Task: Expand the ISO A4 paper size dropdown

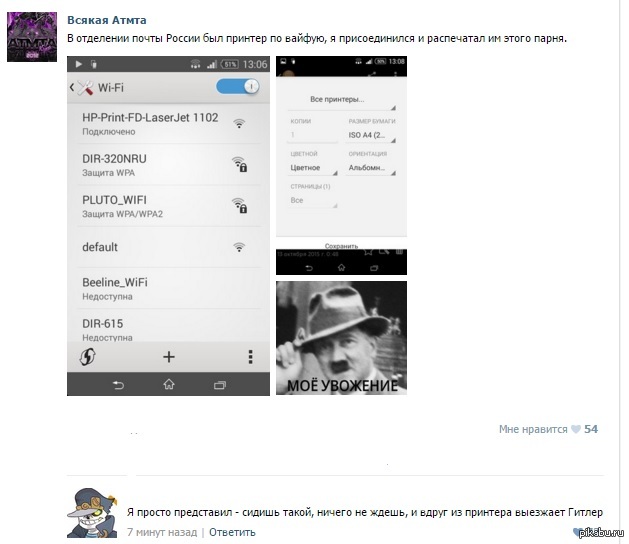Action: [372, 135]
